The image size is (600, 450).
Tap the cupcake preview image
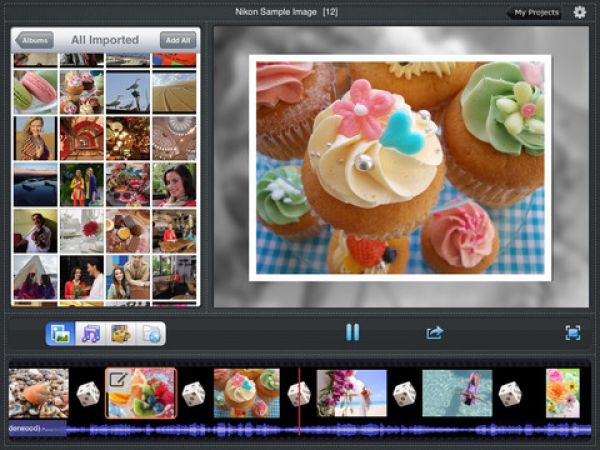[x=400, y=167]
